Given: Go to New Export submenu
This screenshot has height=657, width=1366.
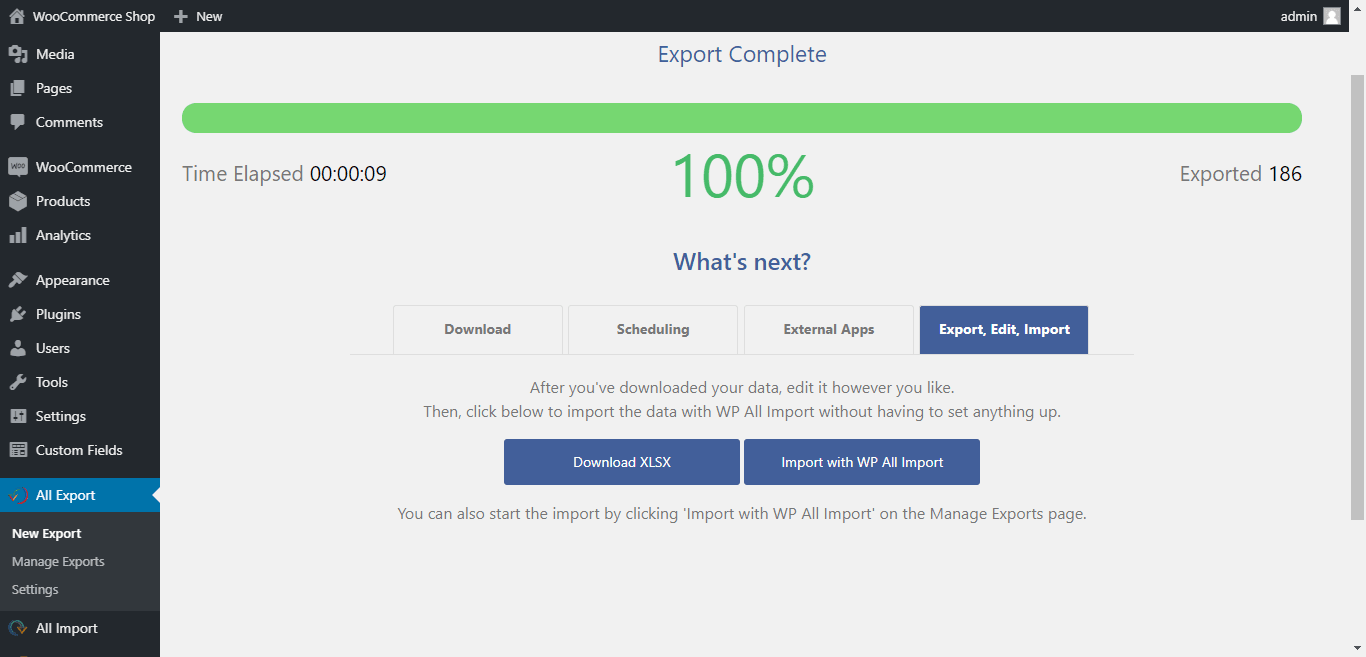Looking at the screenshot, I should coord(47,533).
